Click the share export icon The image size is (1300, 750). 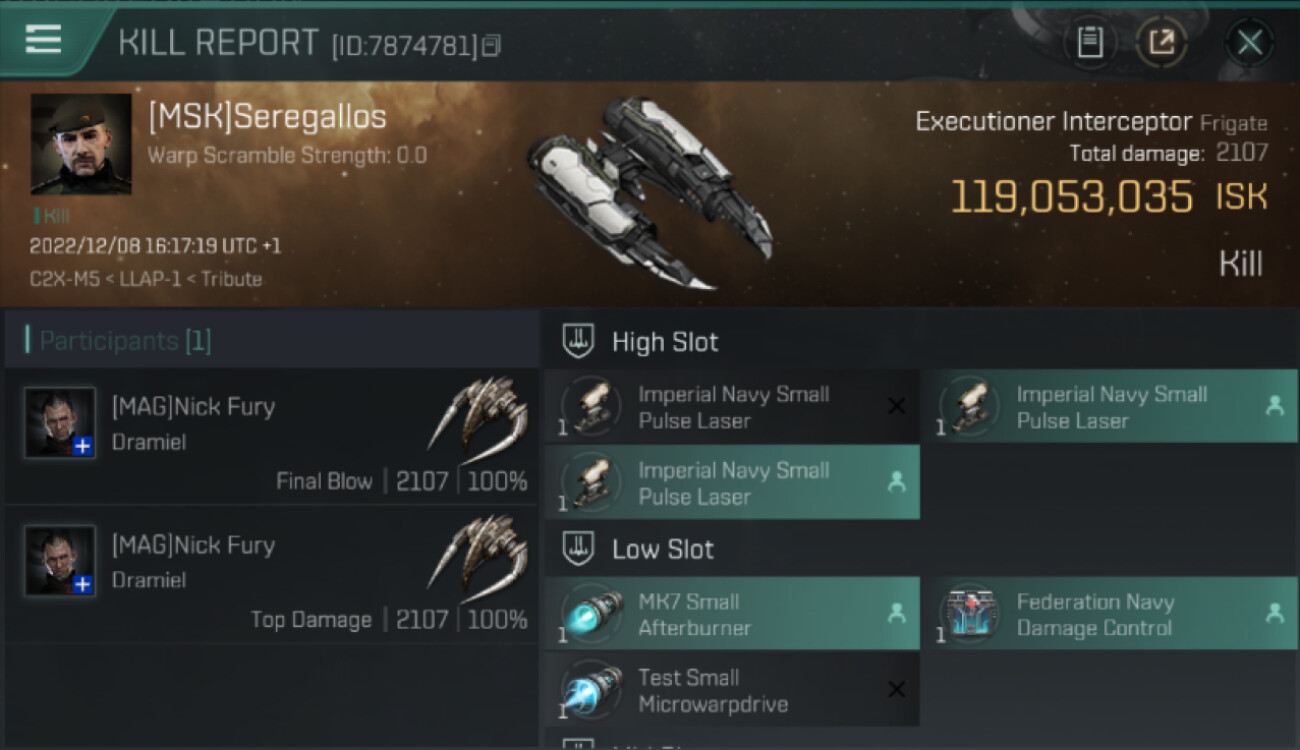pyautogui.click(x=1161, y=42)
